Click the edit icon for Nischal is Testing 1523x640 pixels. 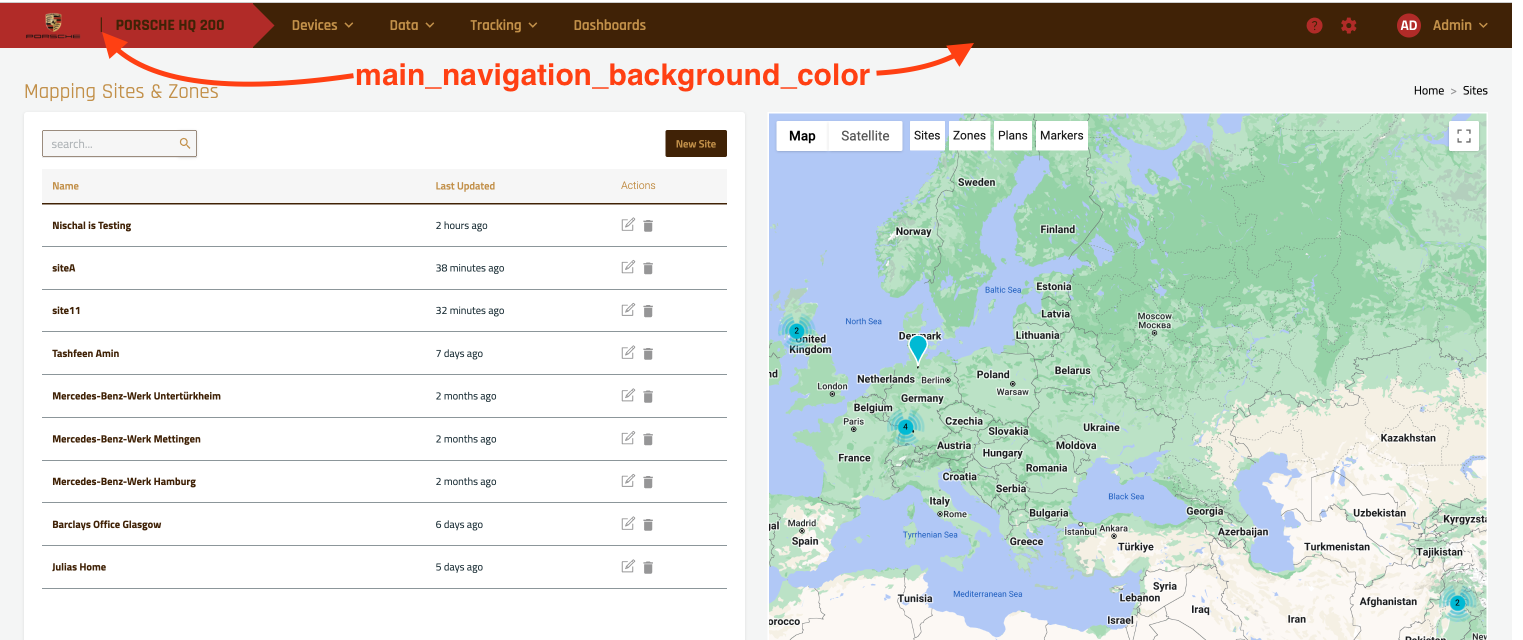tap(628, 225)
